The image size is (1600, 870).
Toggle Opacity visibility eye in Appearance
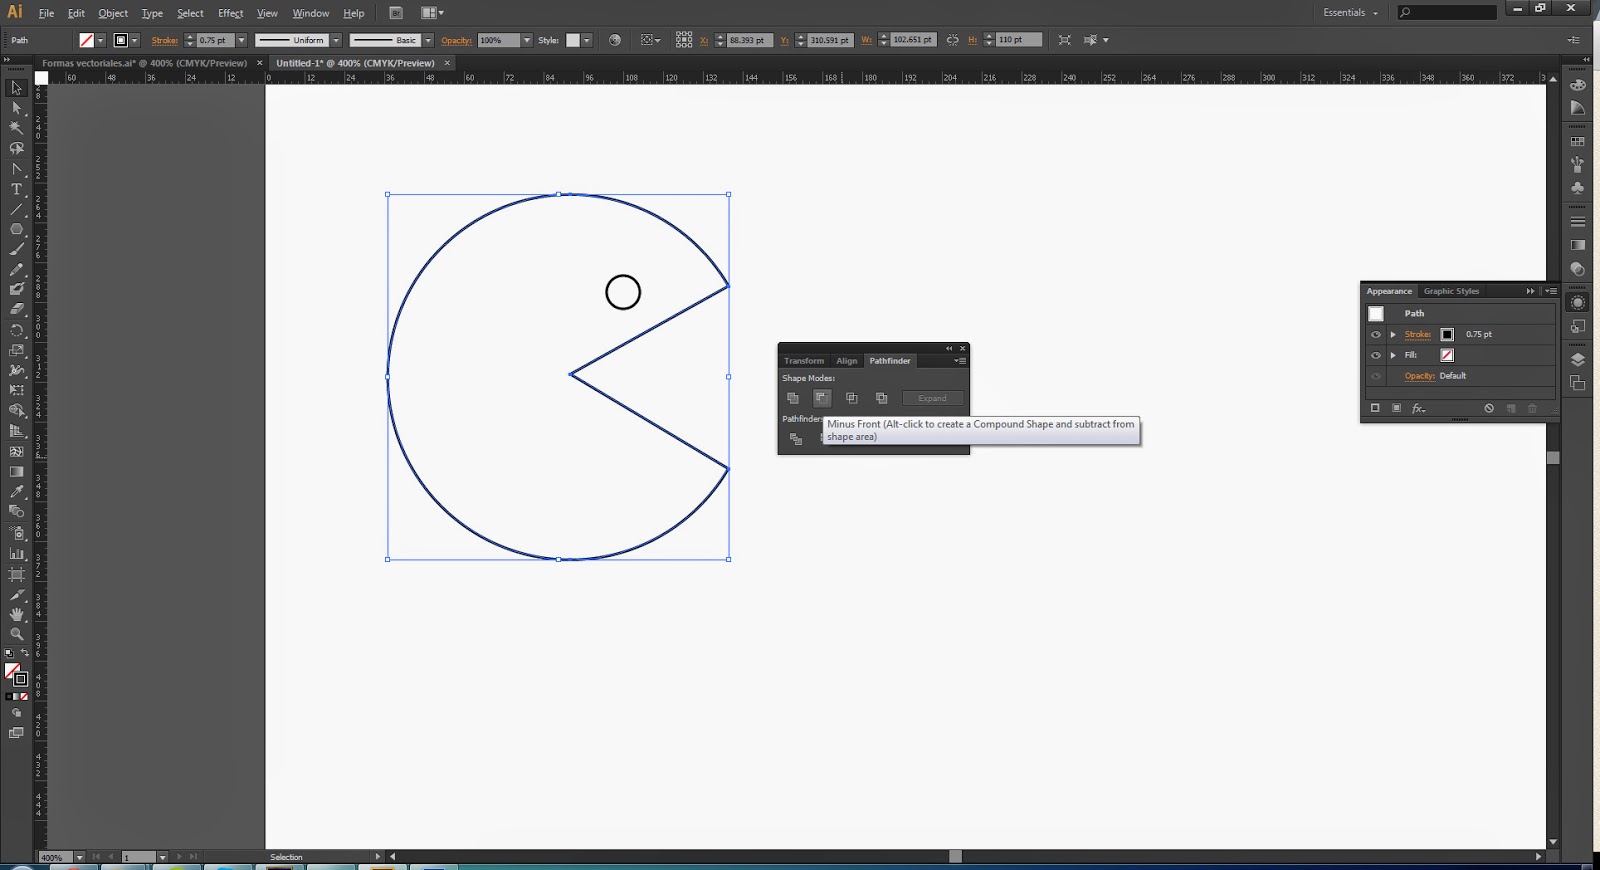click(x=1376, y=376)
